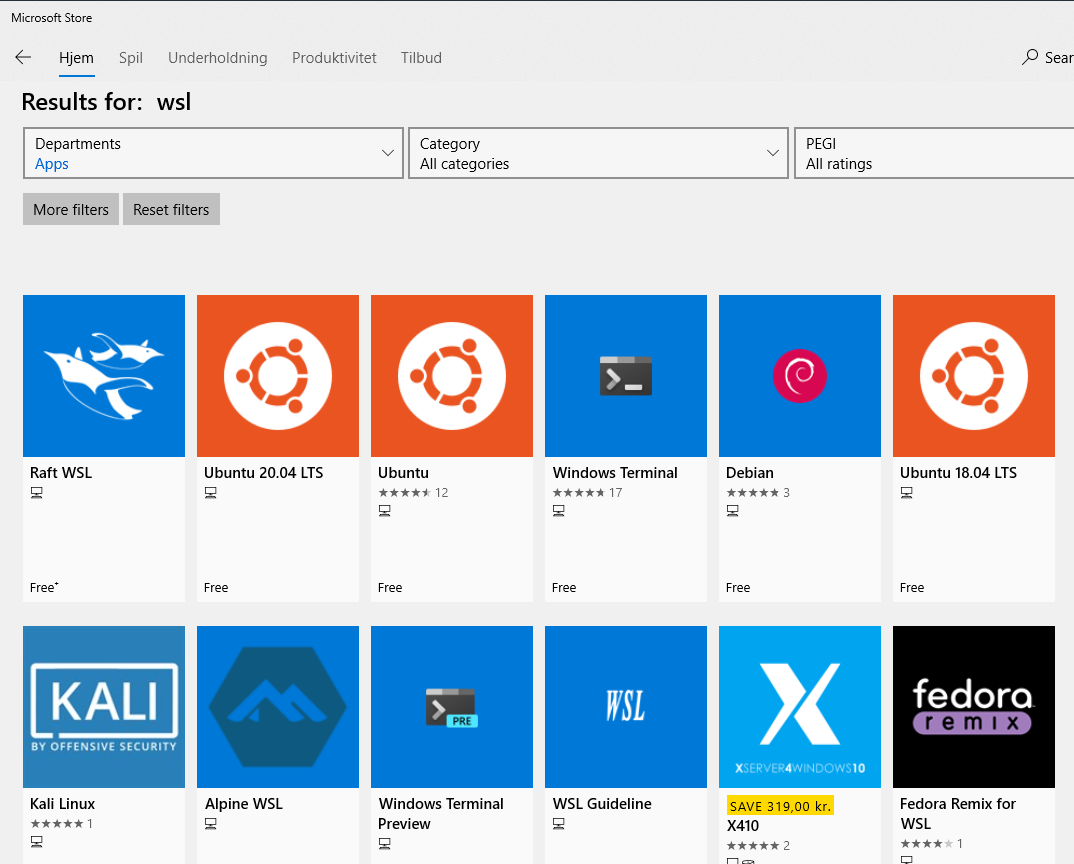Viewport: 1074px width, 864px height.
Task: Open the Alpine WSL title link
Action: tap(244, 804)
